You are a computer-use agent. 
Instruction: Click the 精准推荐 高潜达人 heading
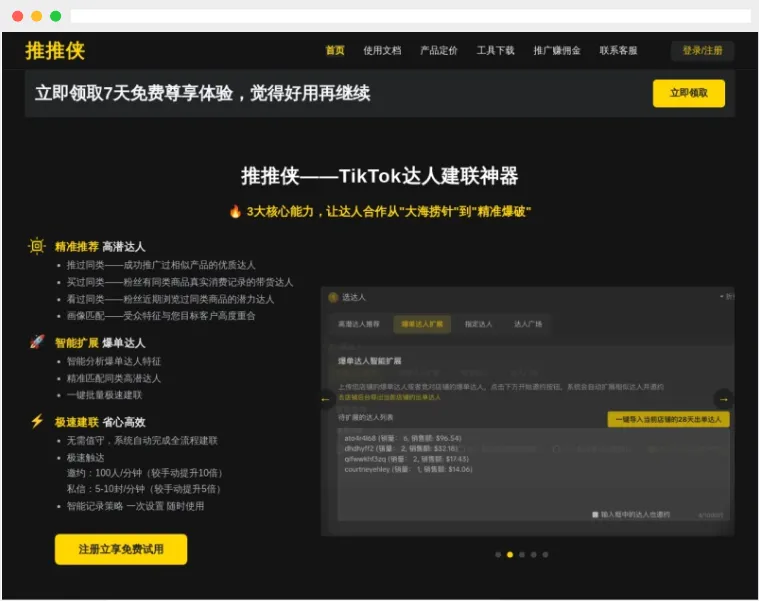(x=100, y=247)
